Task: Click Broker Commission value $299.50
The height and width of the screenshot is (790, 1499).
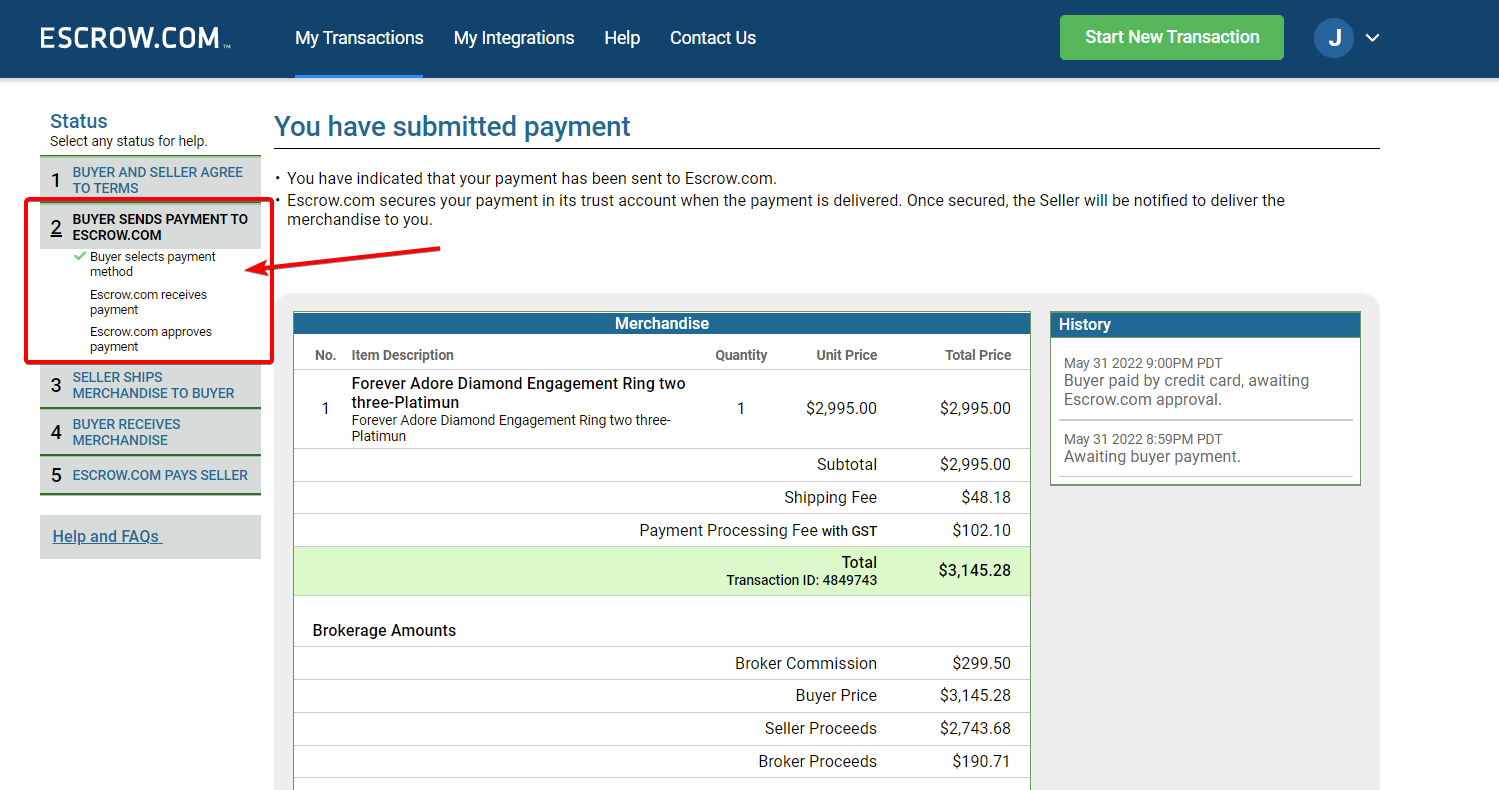Action: (982, 663)
